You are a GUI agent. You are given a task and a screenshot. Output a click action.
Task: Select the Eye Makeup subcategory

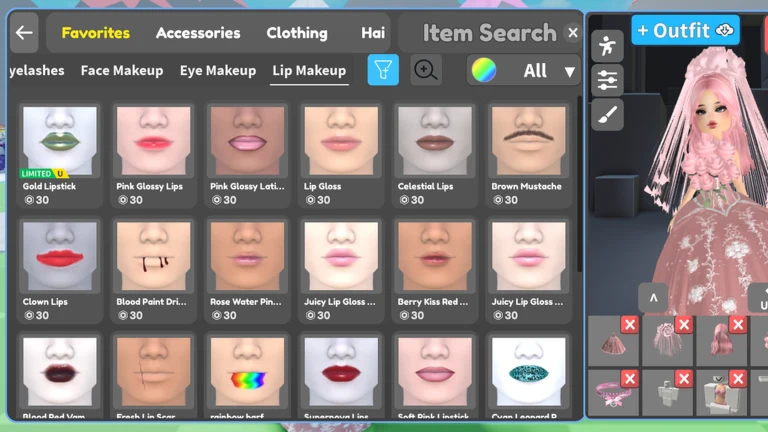point(217,71)
